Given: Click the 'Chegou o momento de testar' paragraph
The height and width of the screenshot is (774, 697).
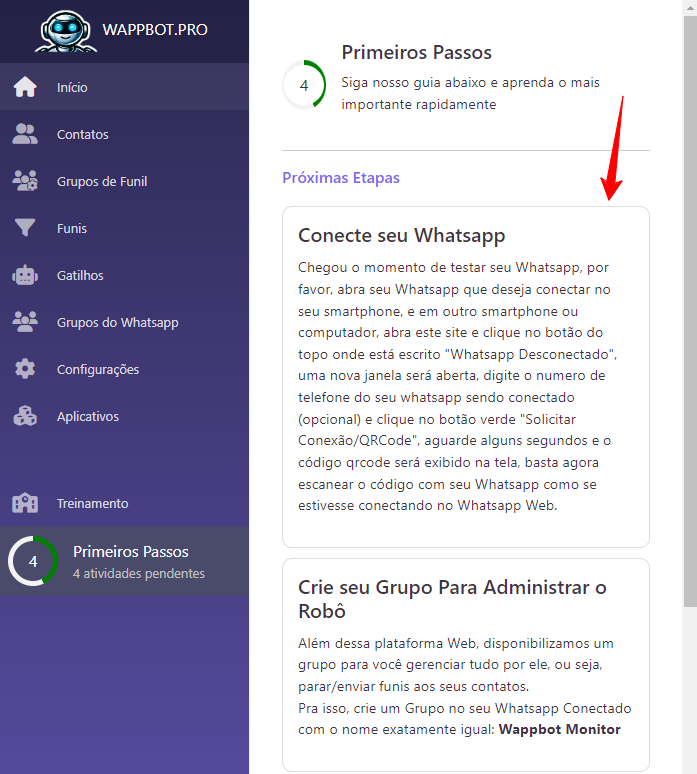Looking at the screenshot, I should click(x=458, y=386).
